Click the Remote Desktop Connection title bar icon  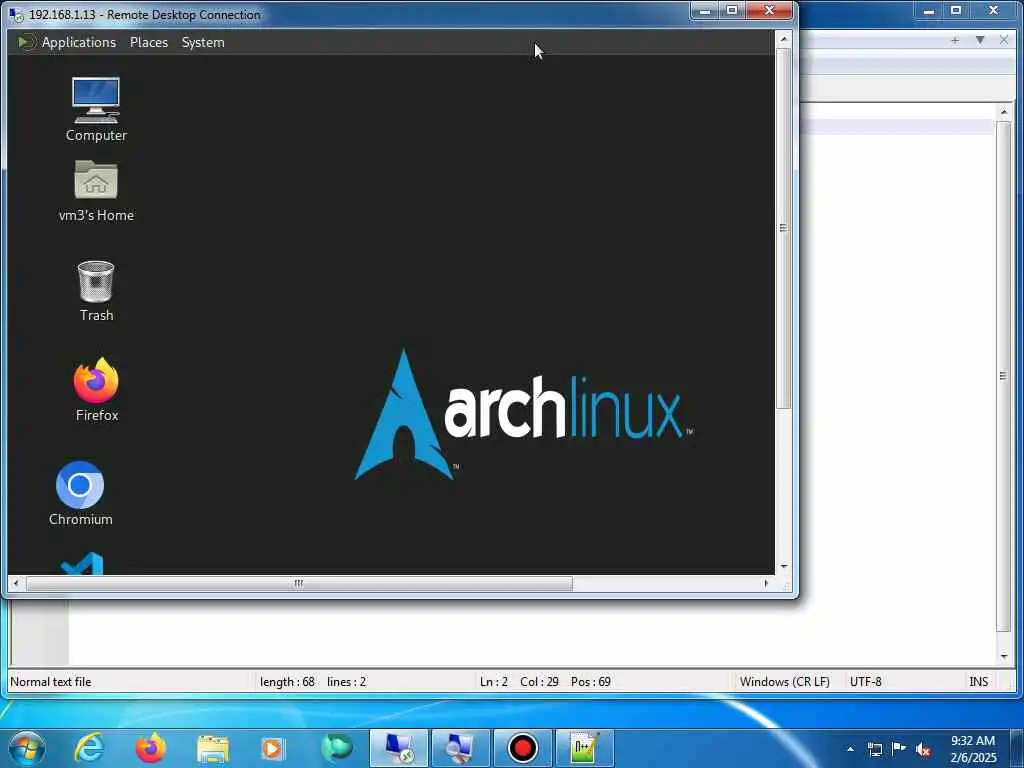[16, 14]
